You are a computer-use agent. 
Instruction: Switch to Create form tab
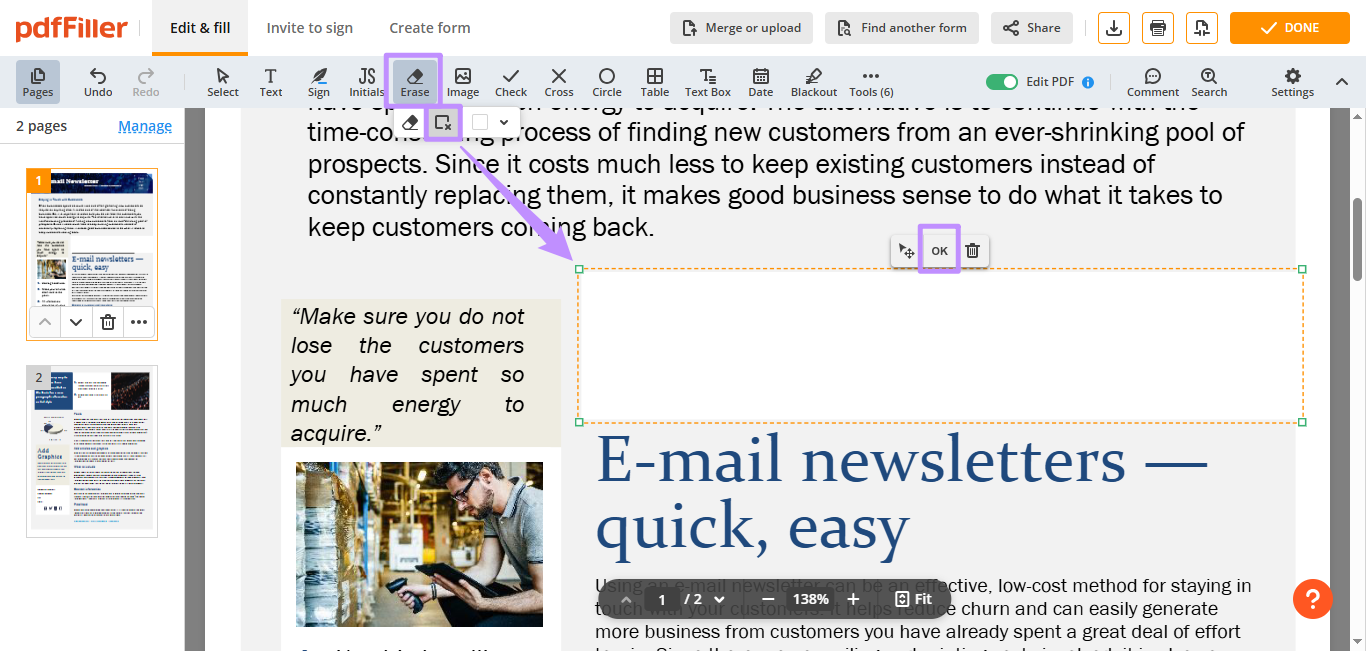(x=430, y=28)
